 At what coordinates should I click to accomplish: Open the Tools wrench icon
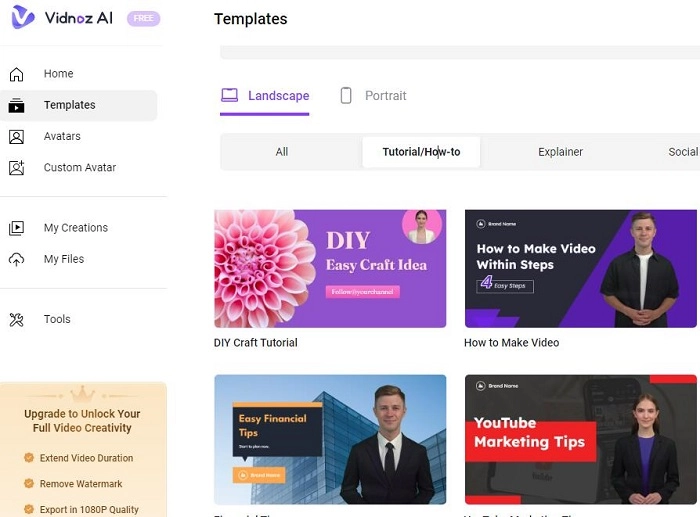pyautogui.click(x=16, y=320)
